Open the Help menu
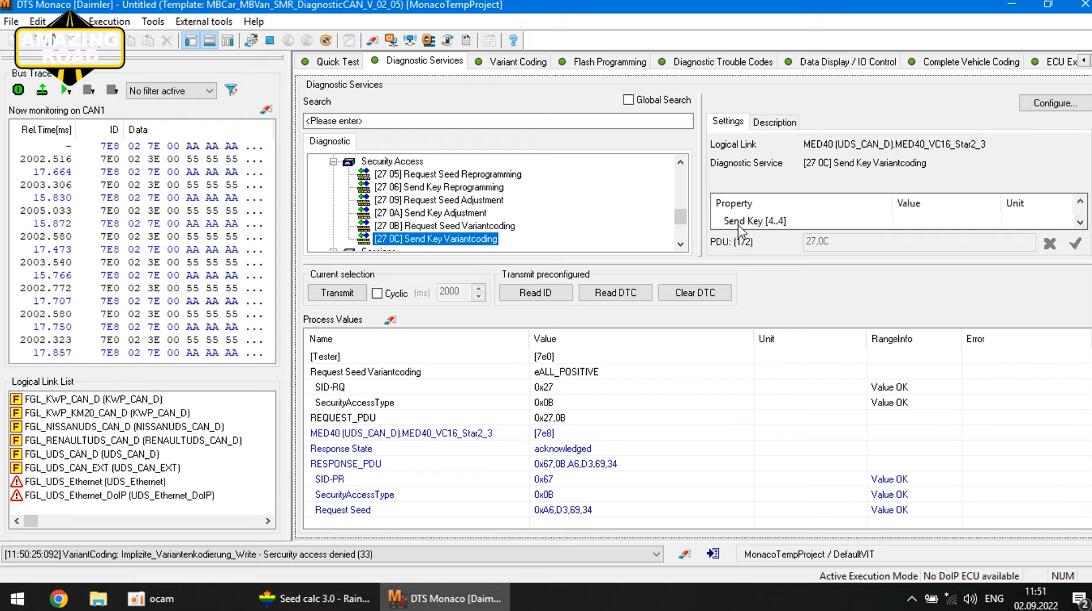The image size is (1092, 611). [254, 22]
